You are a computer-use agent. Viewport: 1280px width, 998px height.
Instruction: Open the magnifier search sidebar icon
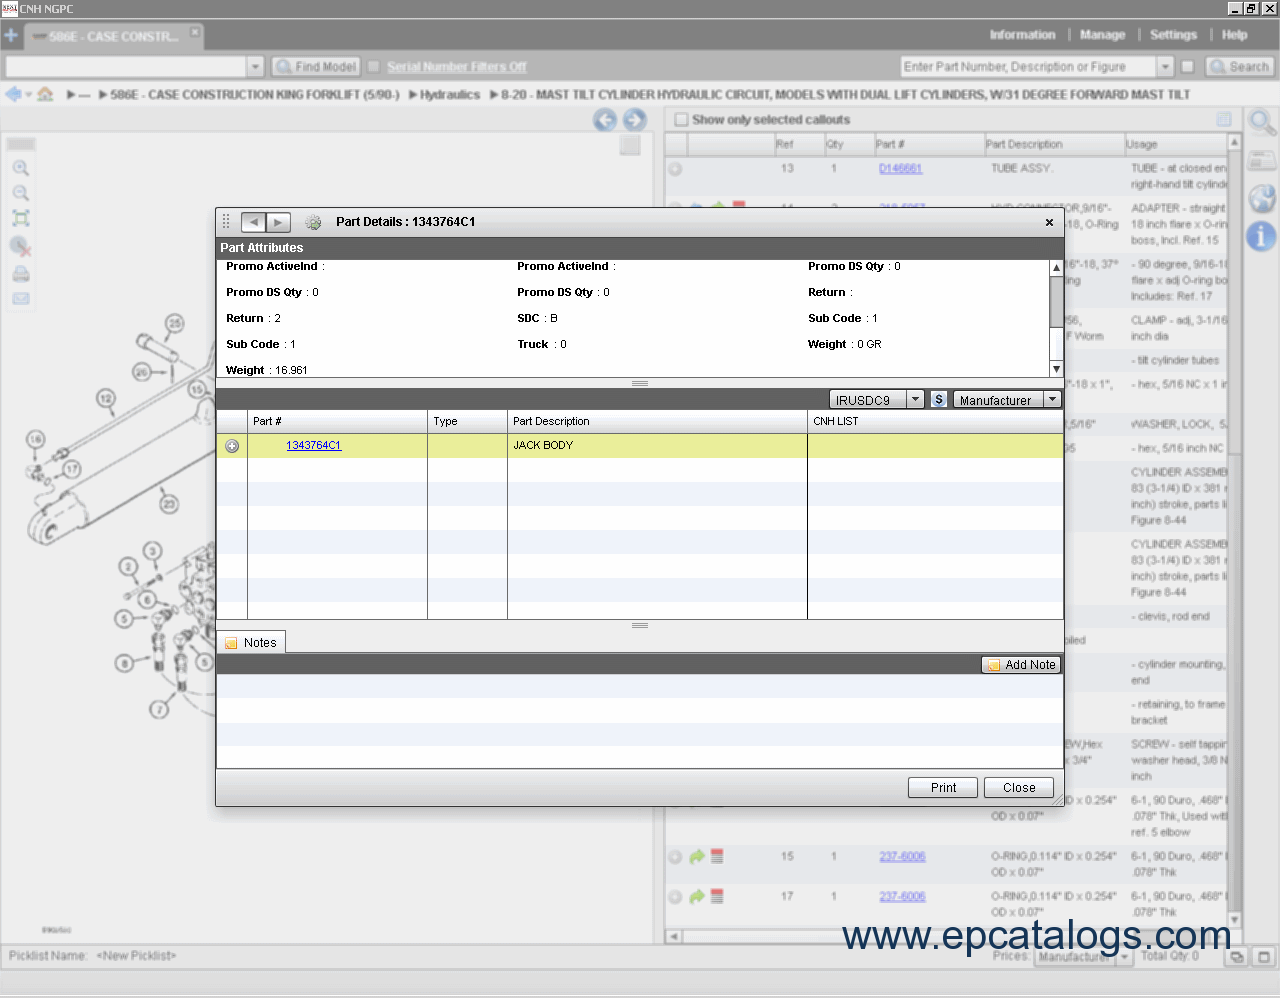(1262, 123)
